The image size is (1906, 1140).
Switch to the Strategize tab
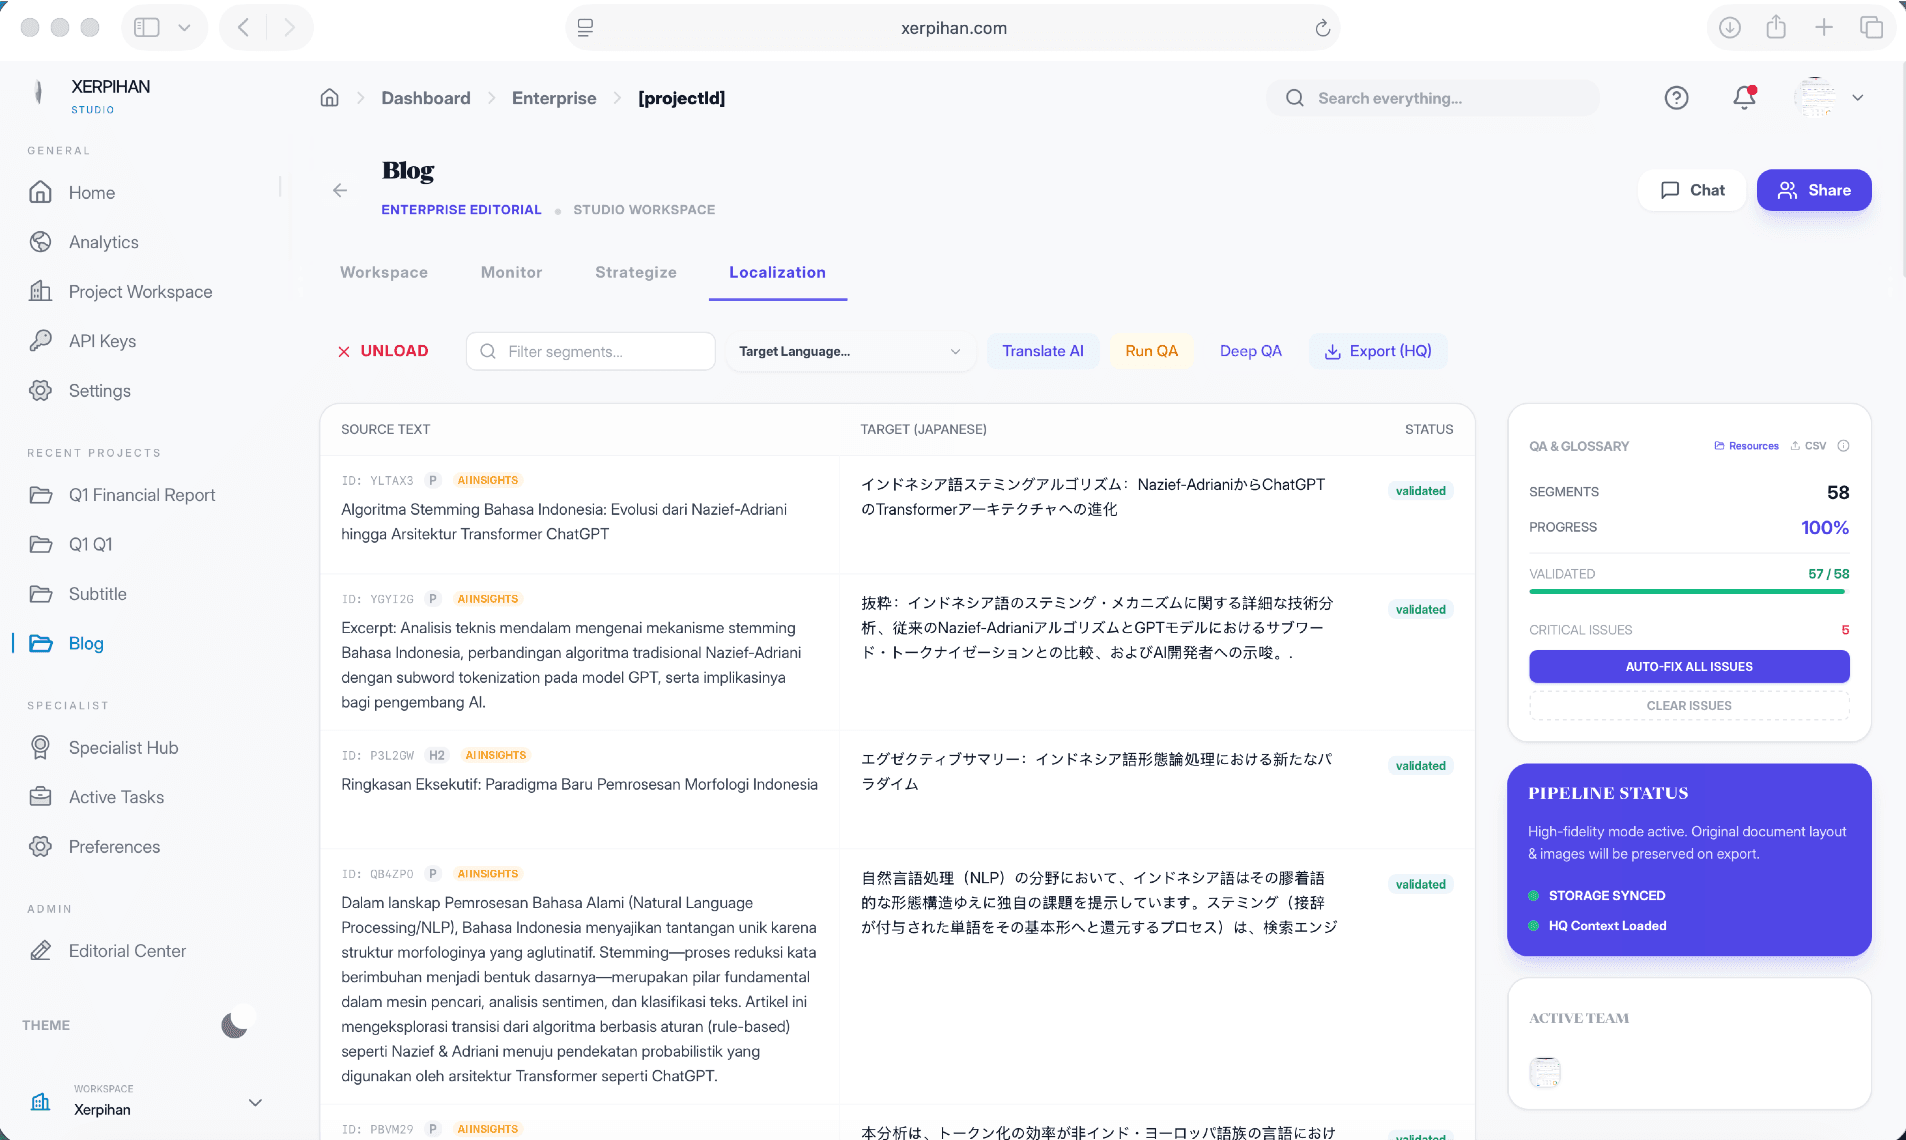(x=635, y=272)
